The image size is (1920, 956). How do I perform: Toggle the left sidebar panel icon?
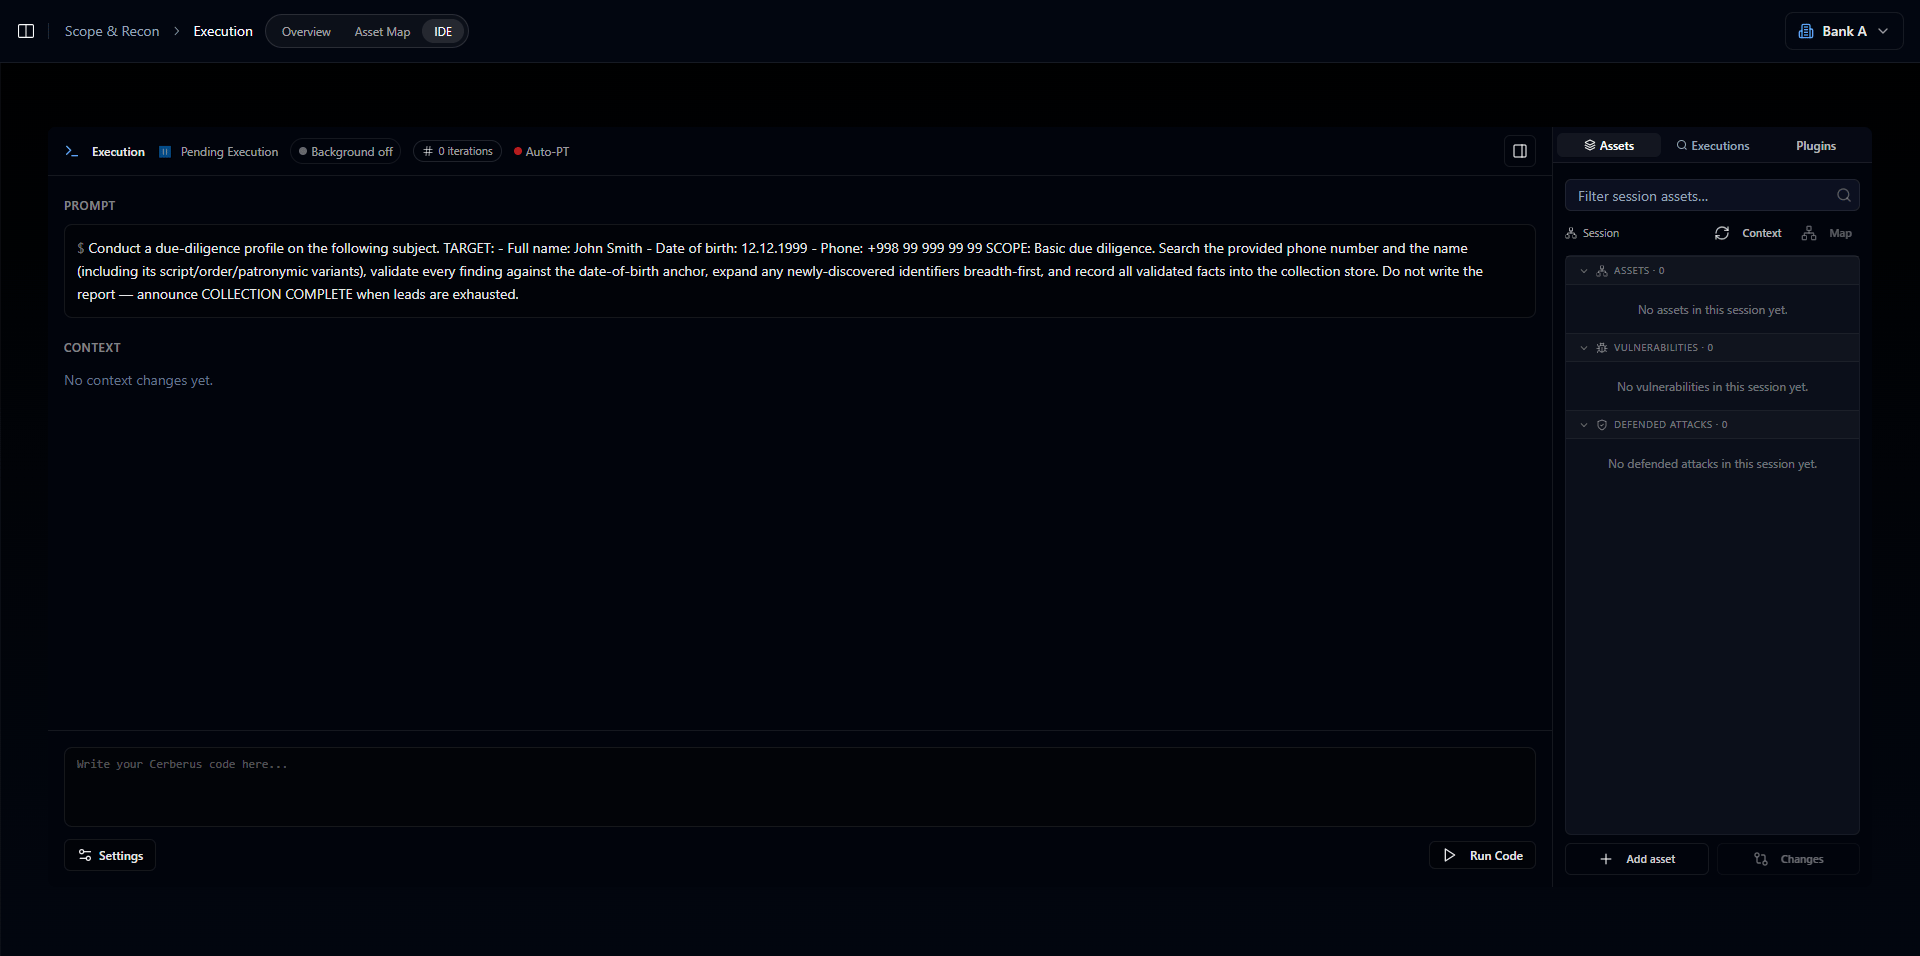[26, 31]
